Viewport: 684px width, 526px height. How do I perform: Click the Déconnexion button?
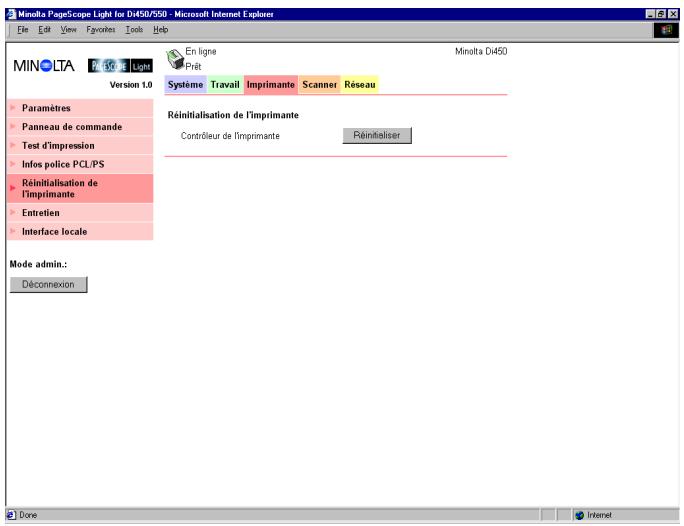pyautogui.click(x=48, y=284)
